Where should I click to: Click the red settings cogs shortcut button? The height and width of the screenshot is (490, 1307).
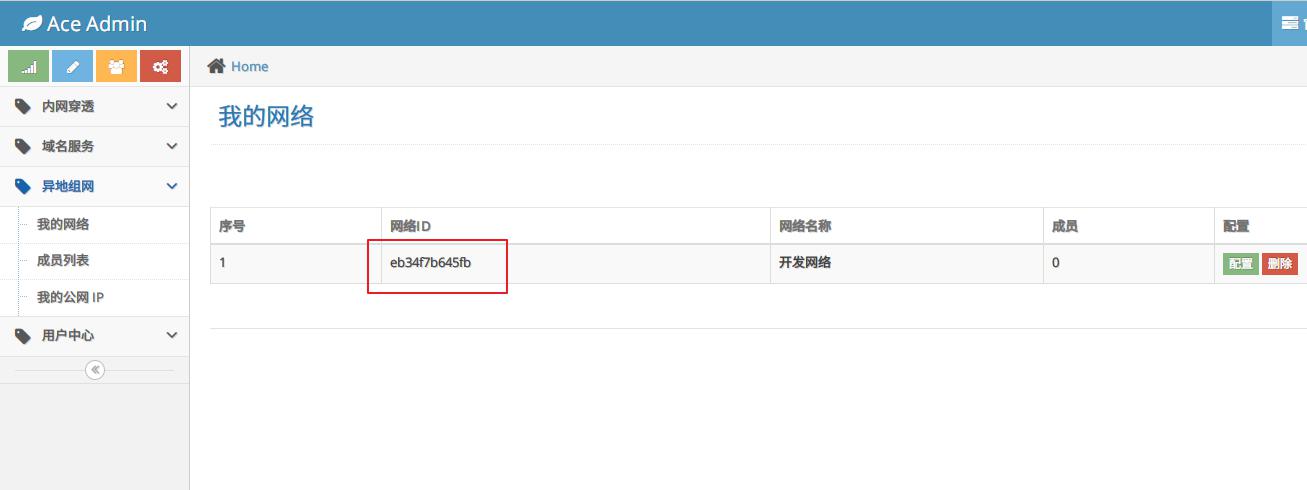tap(160, 67)
